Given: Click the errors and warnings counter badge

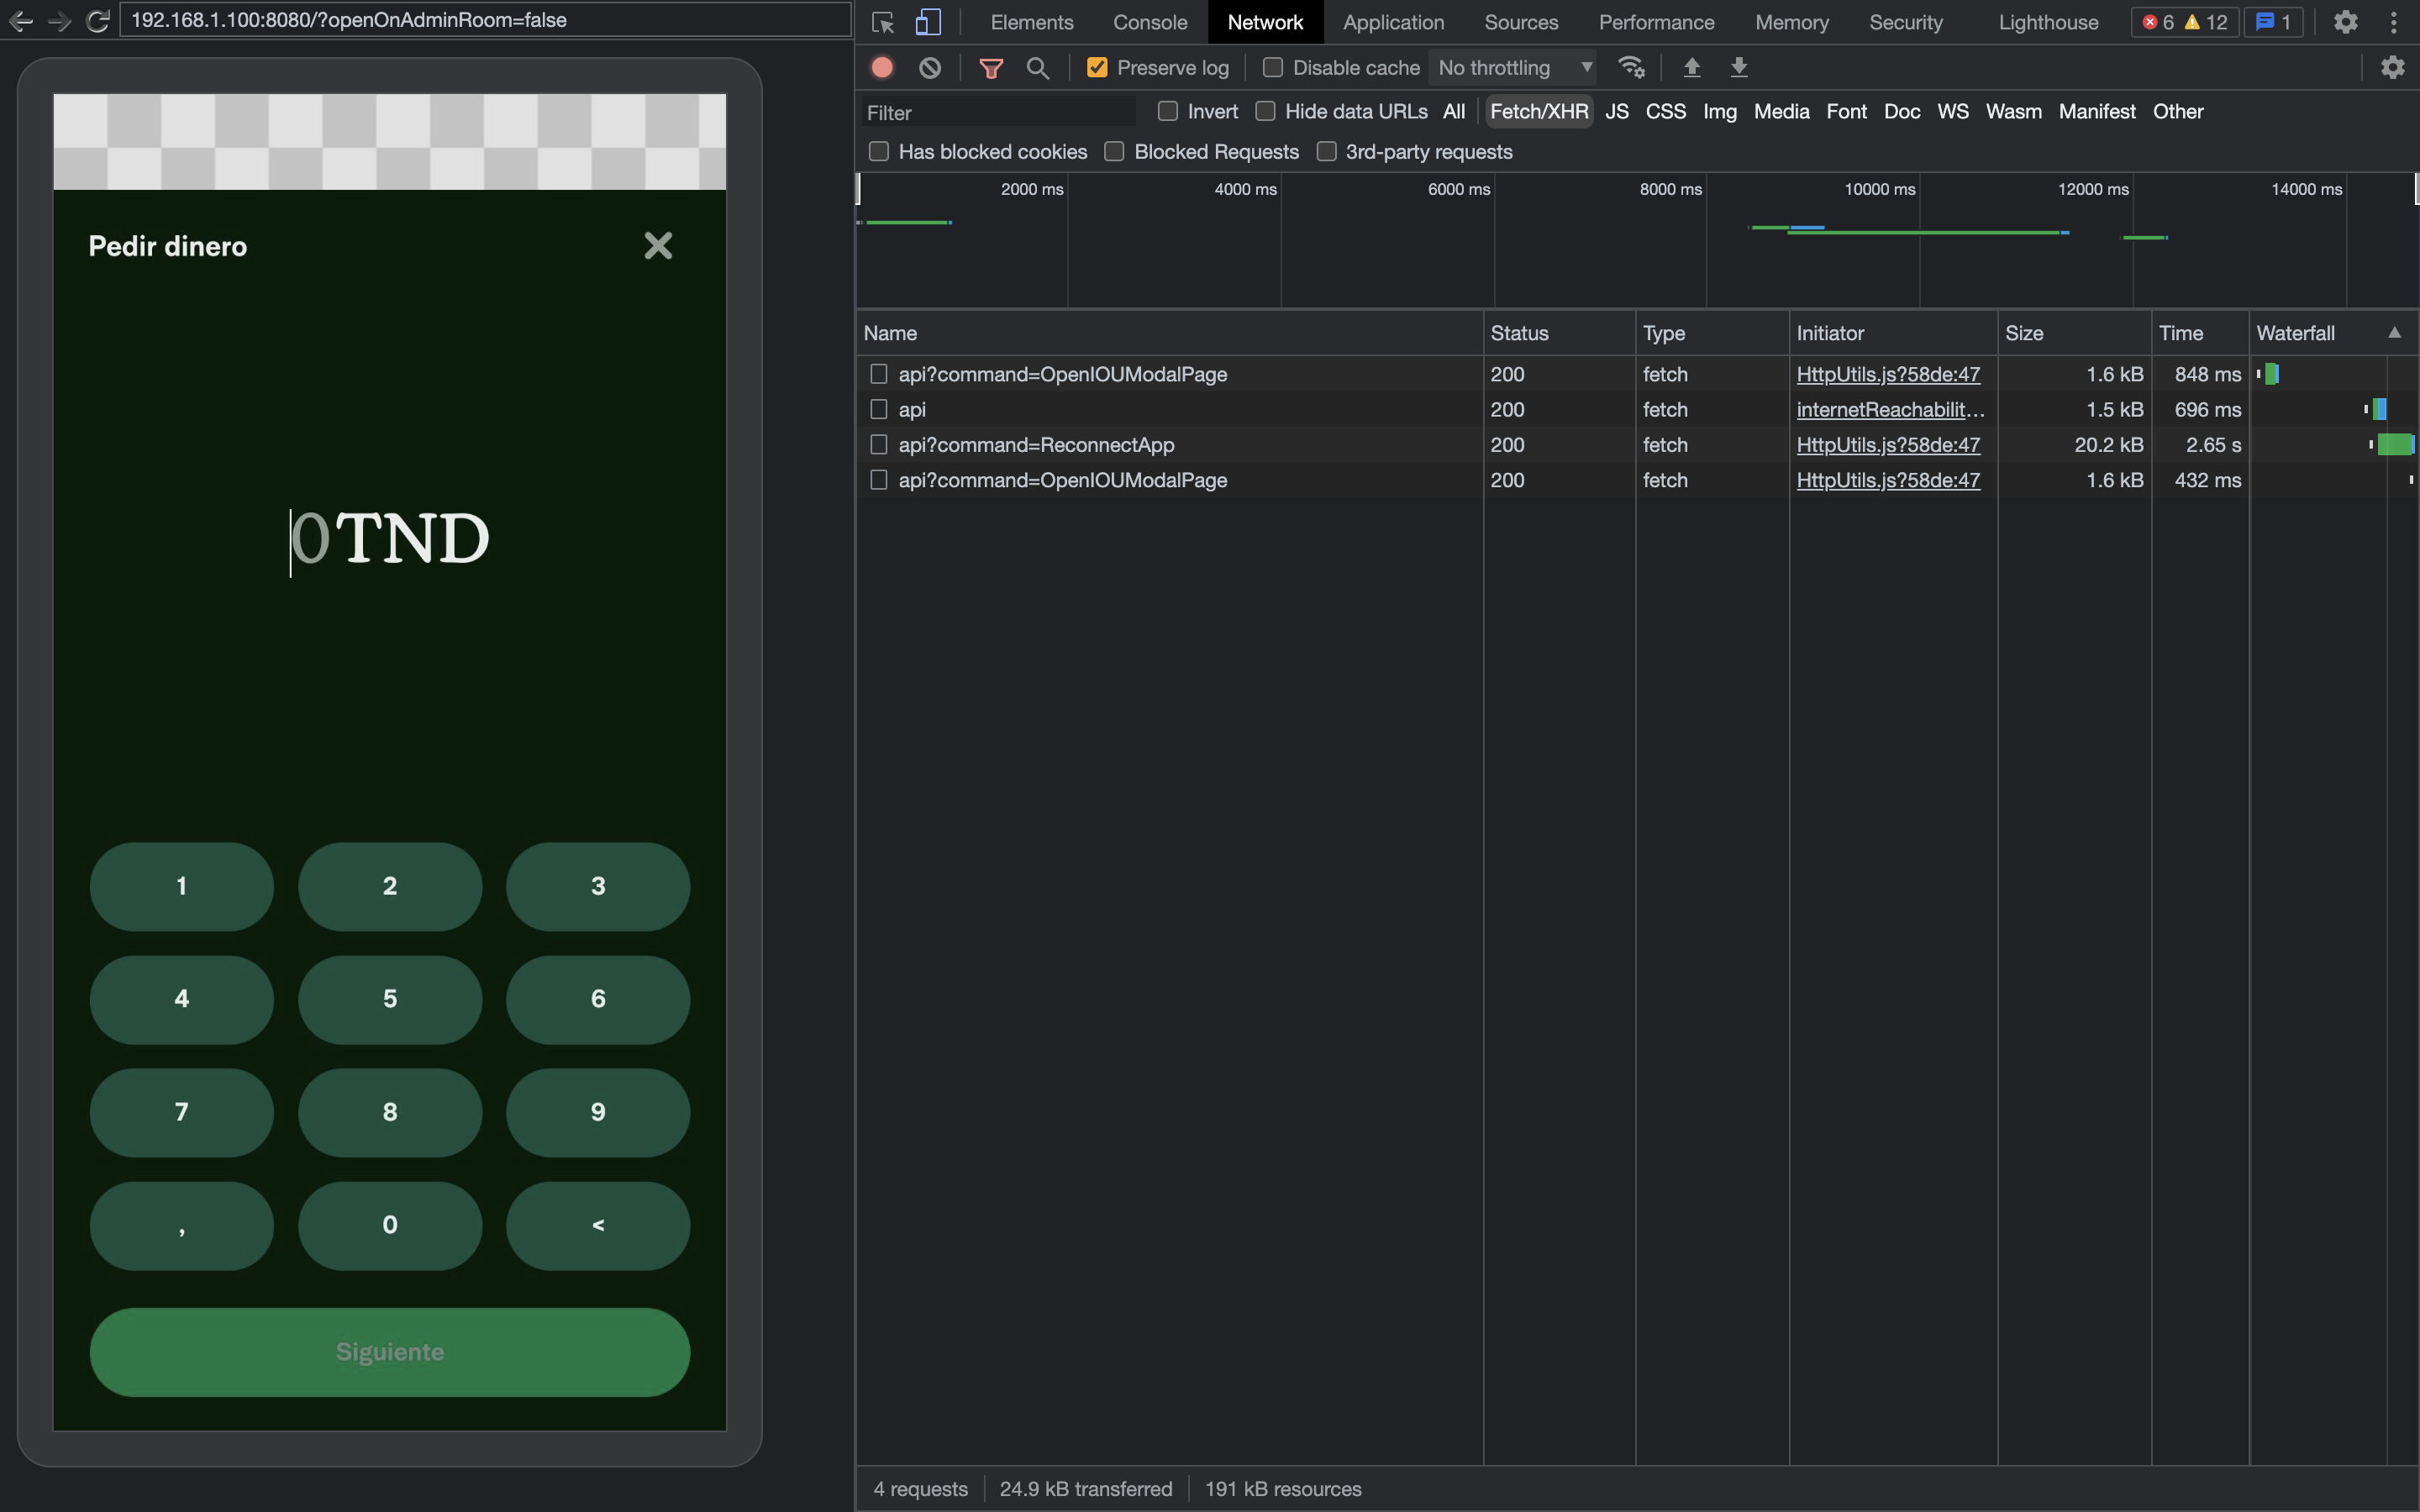Looking at the screenshot, I should [2185, 22].
